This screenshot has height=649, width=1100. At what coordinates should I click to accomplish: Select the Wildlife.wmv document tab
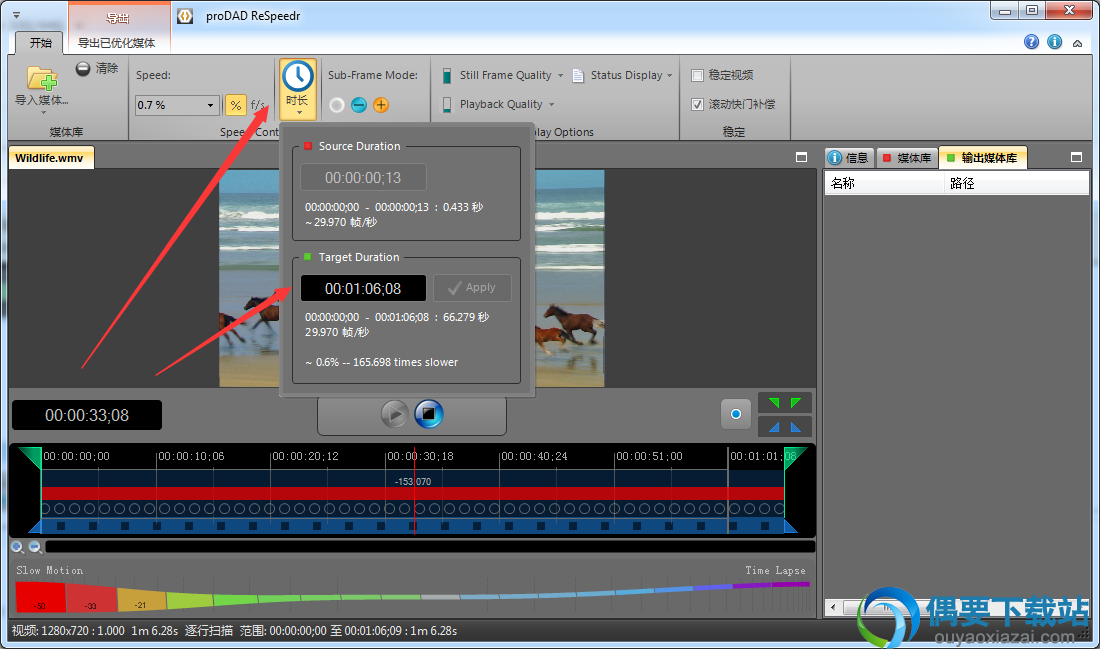50,158
